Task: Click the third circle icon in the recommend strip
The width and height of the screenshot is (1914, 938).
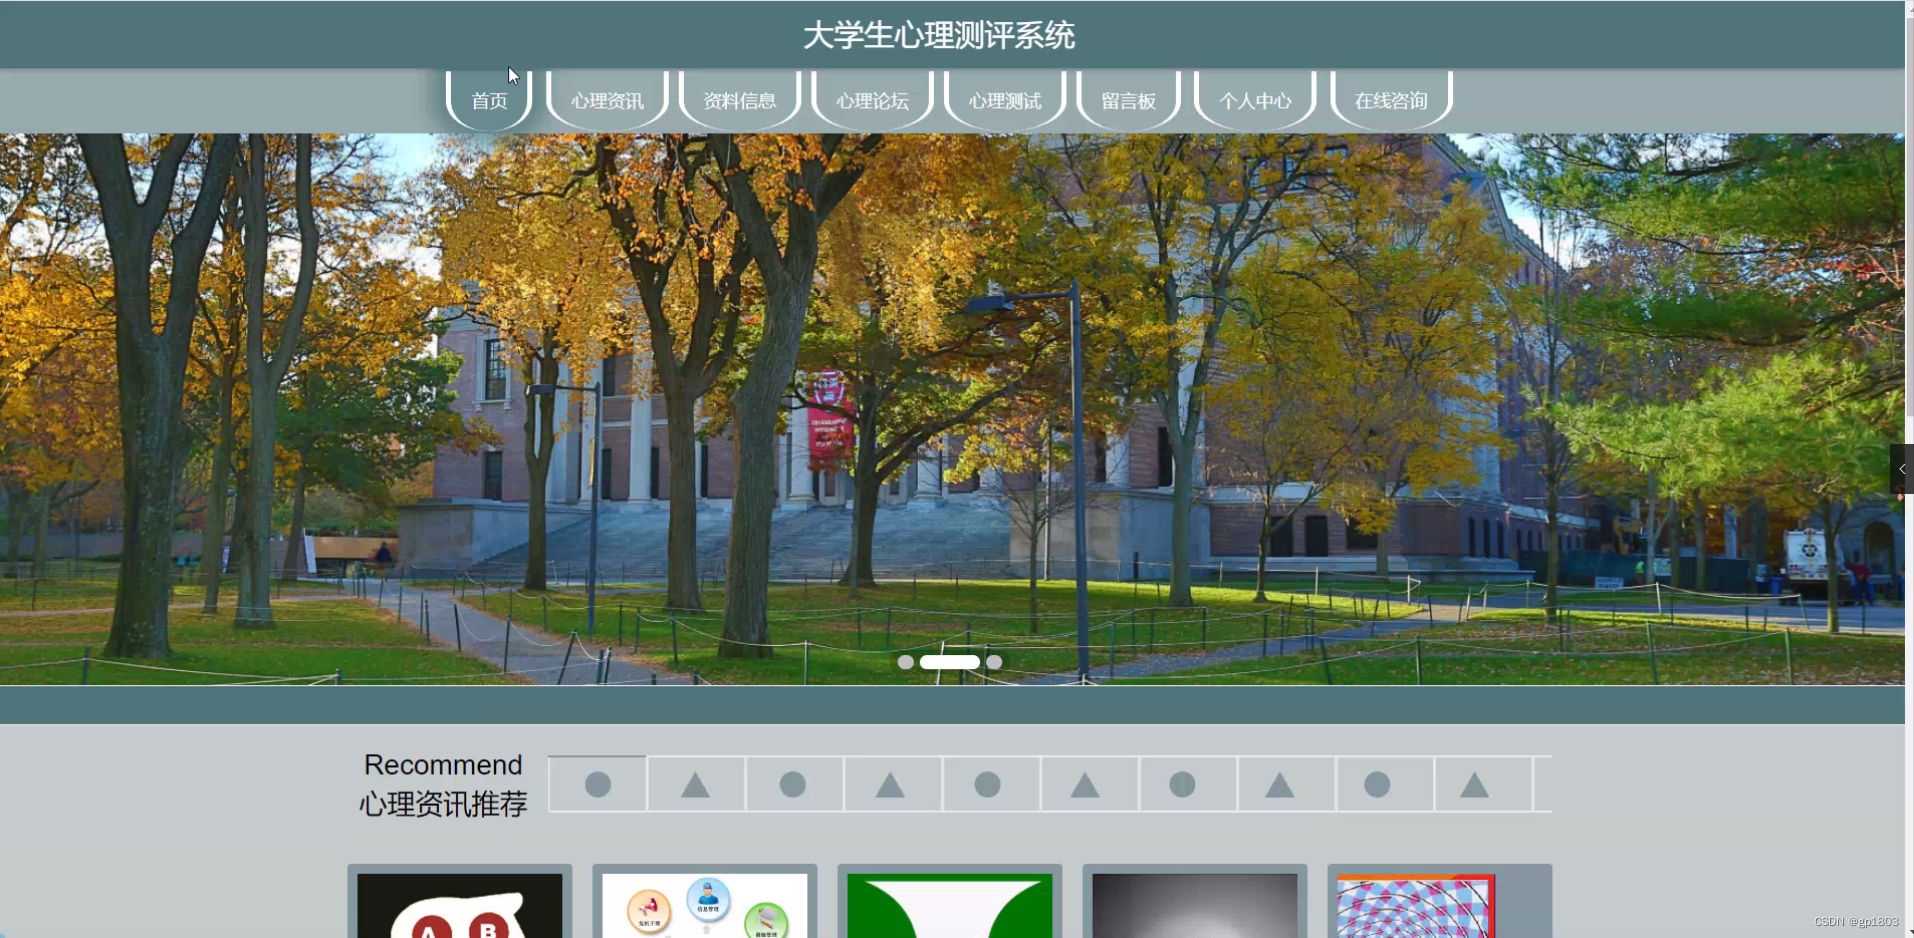Action: 988,785
